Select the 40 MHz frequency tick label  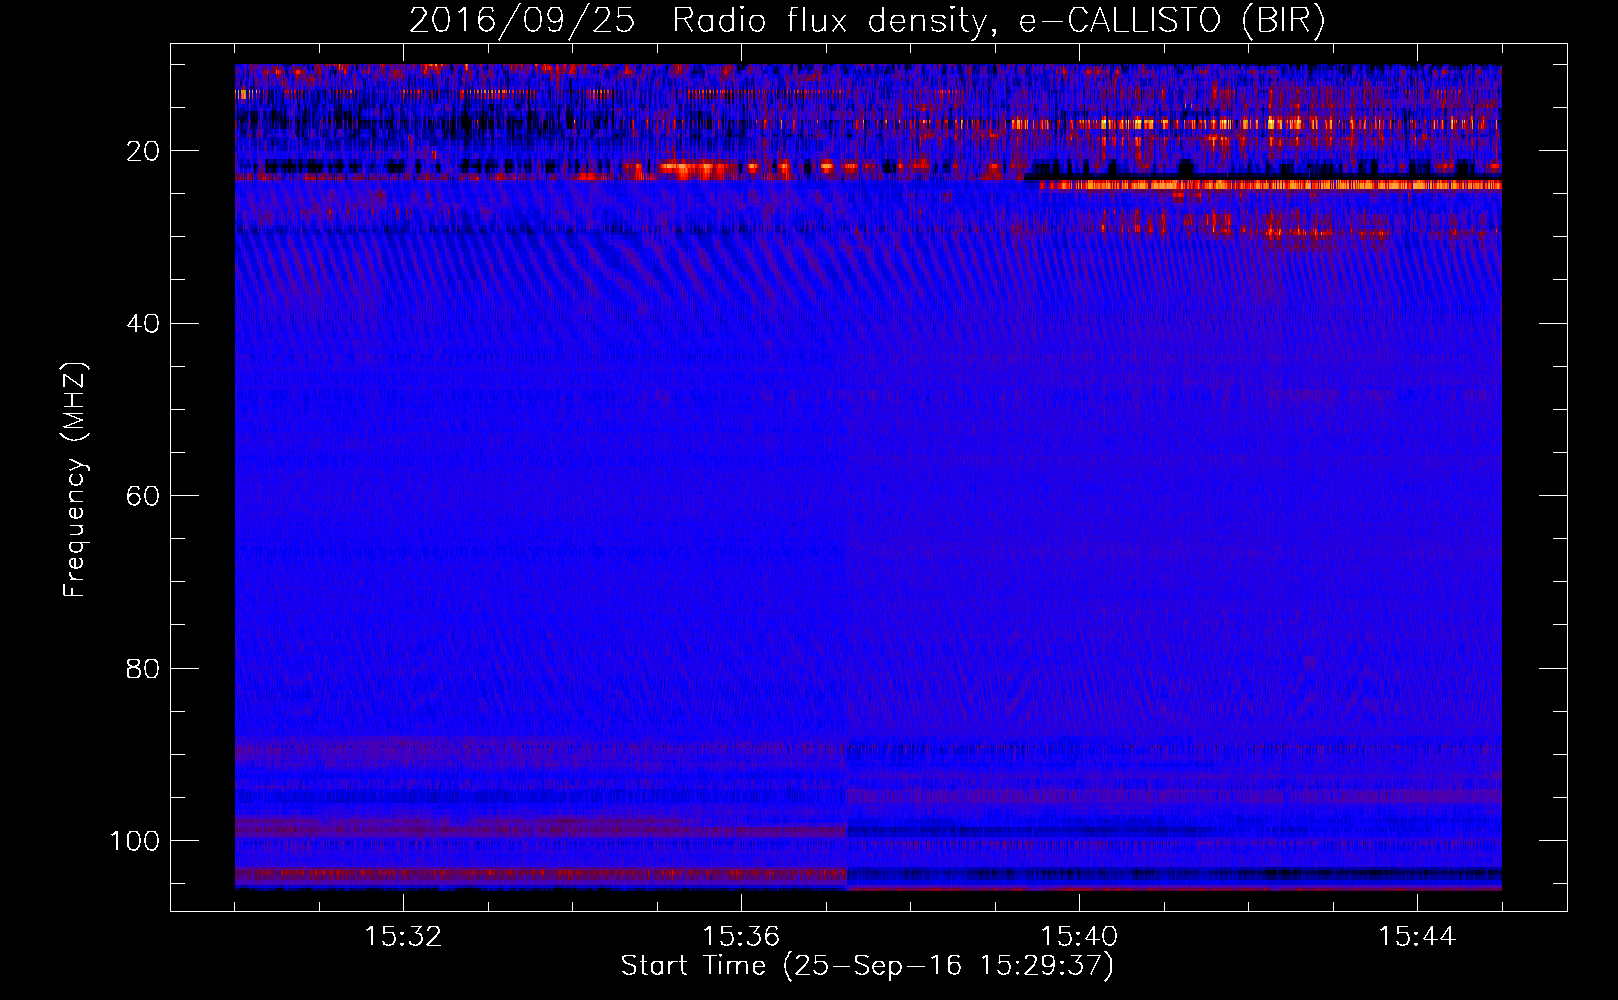[x=144, y=324]
